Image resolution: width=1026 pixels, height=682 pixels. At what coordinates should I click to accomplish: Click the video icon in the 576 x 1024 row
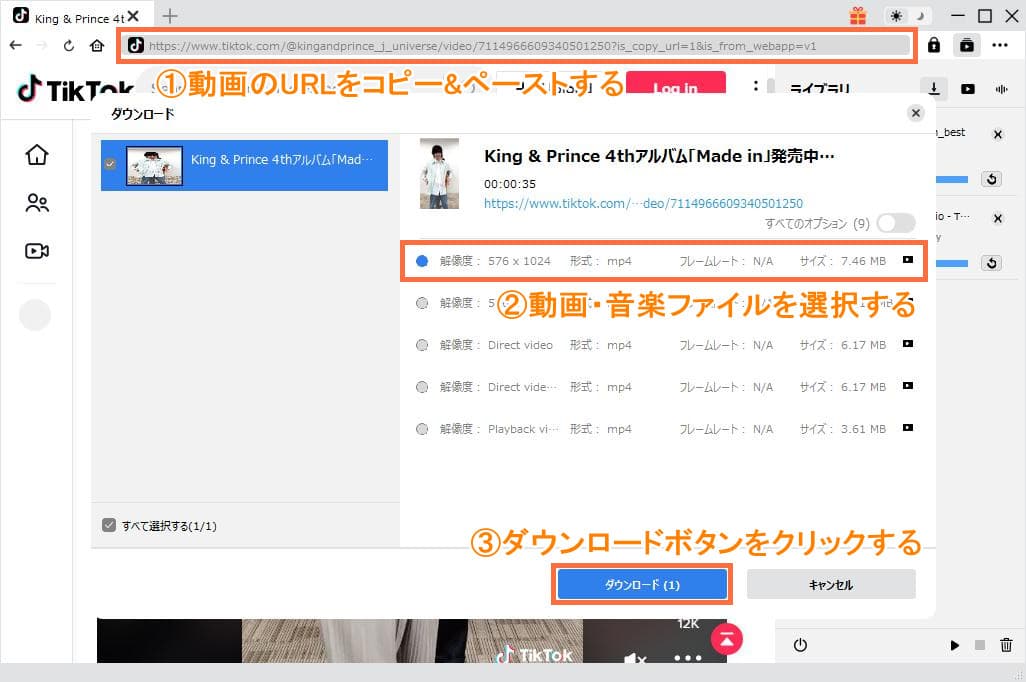coord(908,260)
